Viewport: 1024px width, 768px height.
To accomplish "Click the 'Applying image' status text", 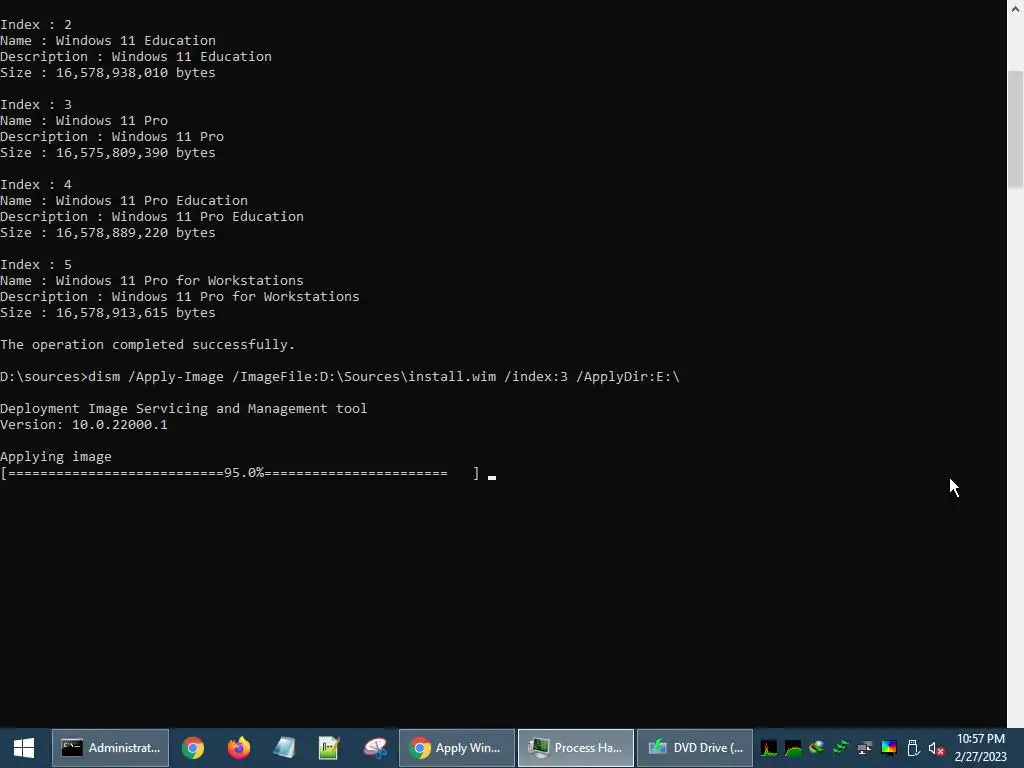I will click(56, 456).
